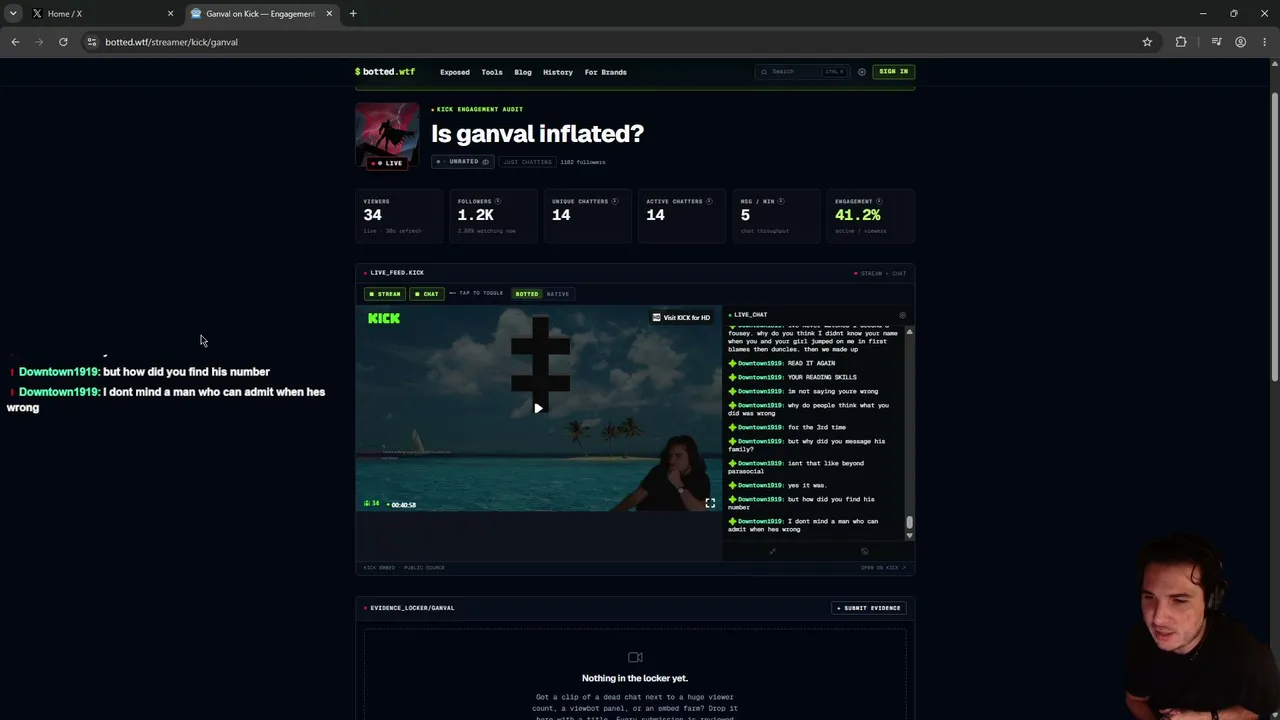Click the Visit KICK for HD link
1280x720 pixels.
tap(681, 318)
